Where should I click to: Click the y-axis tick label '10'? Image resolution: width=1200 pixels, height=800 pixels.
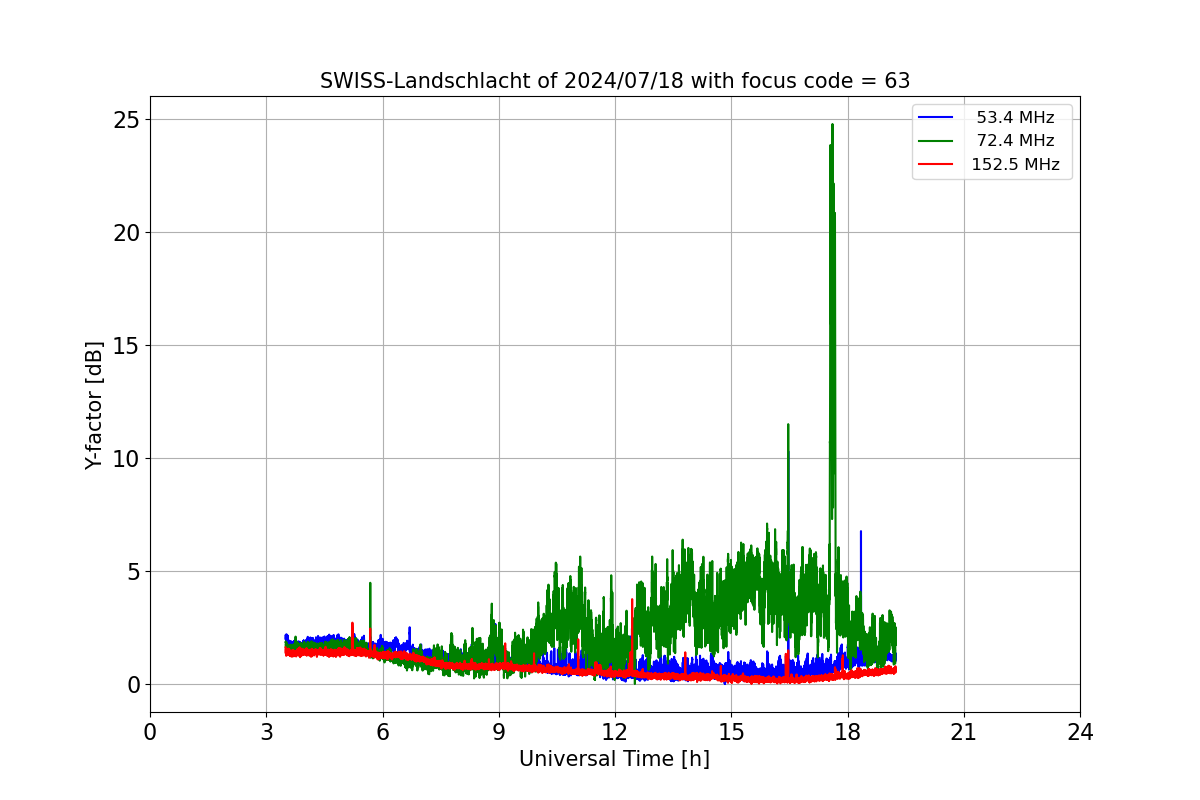pos(128,459)
